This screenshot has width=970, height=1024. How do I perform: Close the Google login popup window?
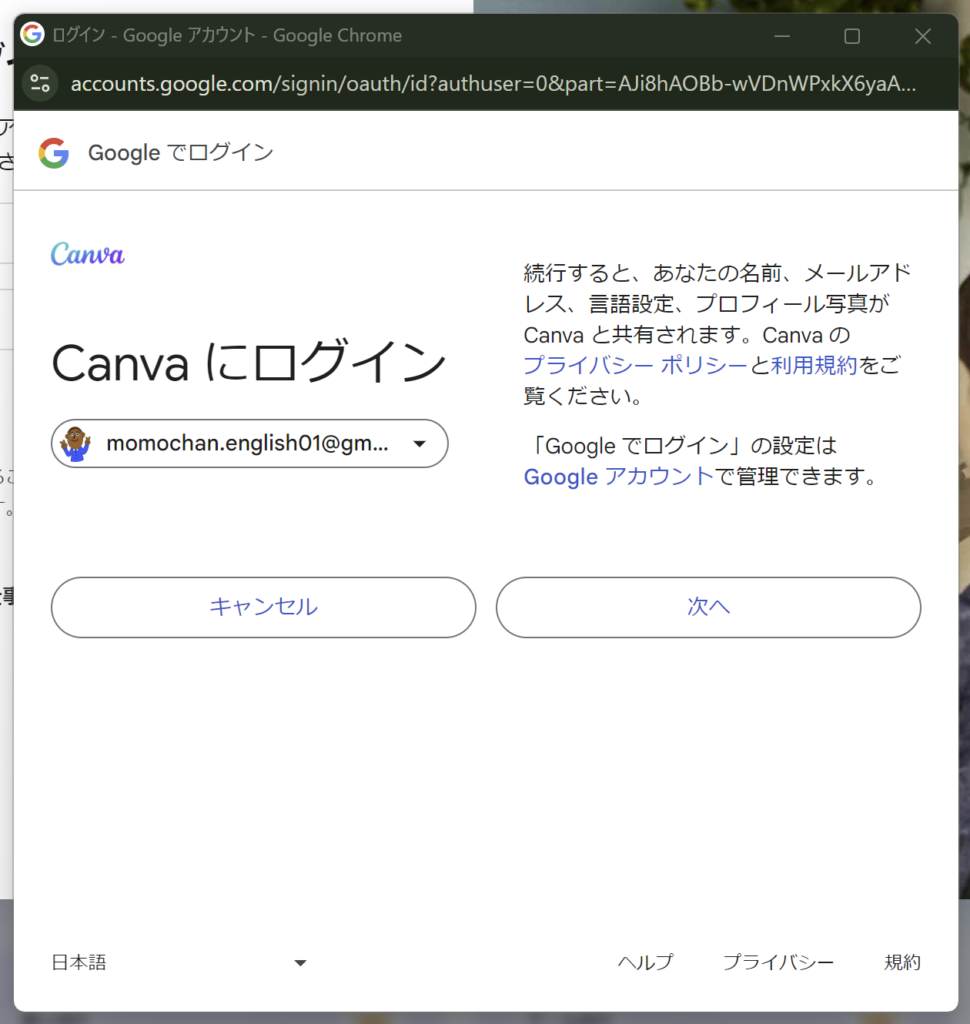tap(922, 36)
